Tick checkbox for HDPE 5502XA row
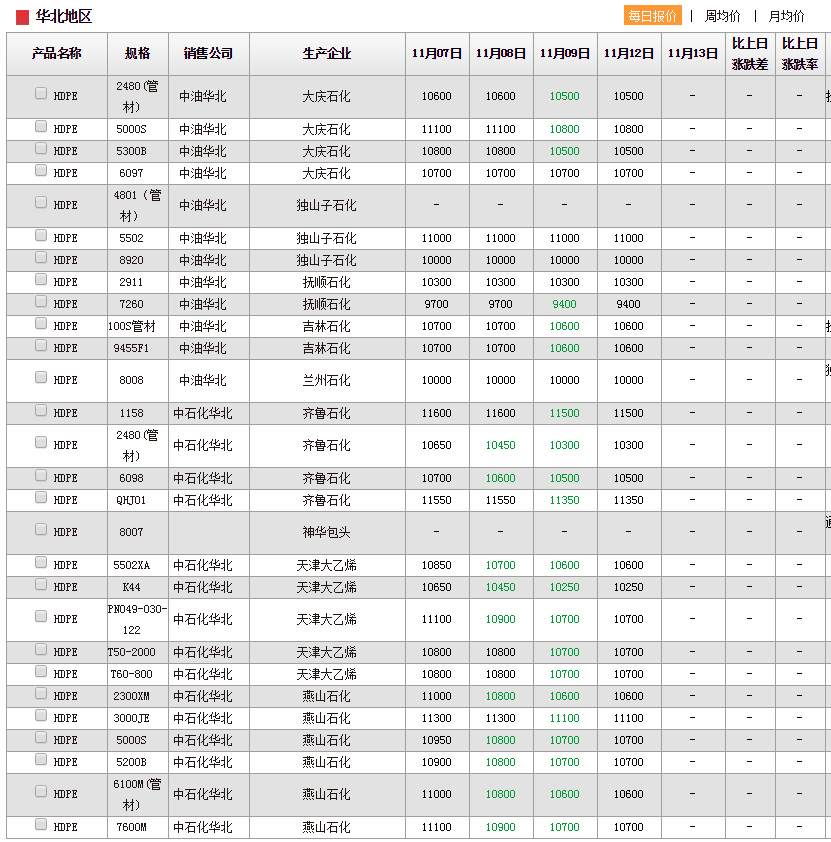 pyautogui.click(x=41, y=562)
